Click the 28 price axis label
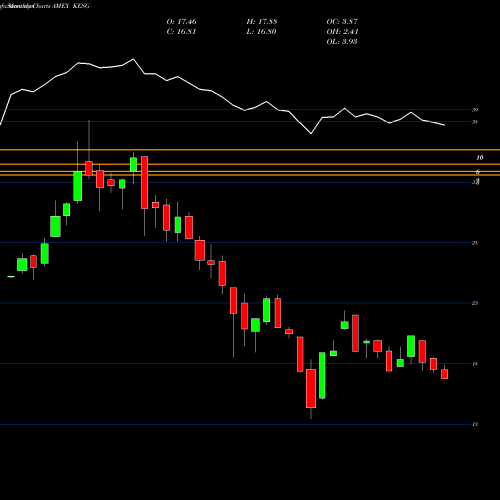Viewport: 500px width, 500px height. point(475,243)
